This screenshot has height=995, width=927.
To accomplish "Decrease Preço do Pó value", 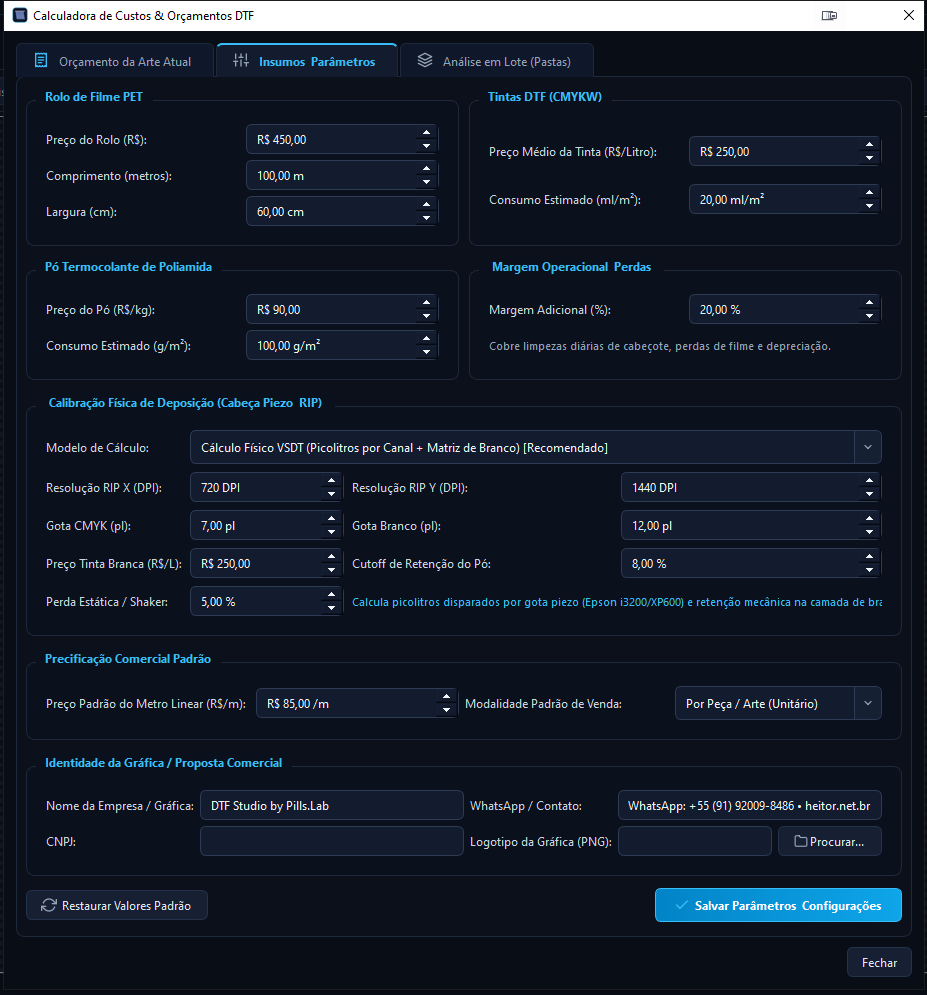I will tap(426, 316).
